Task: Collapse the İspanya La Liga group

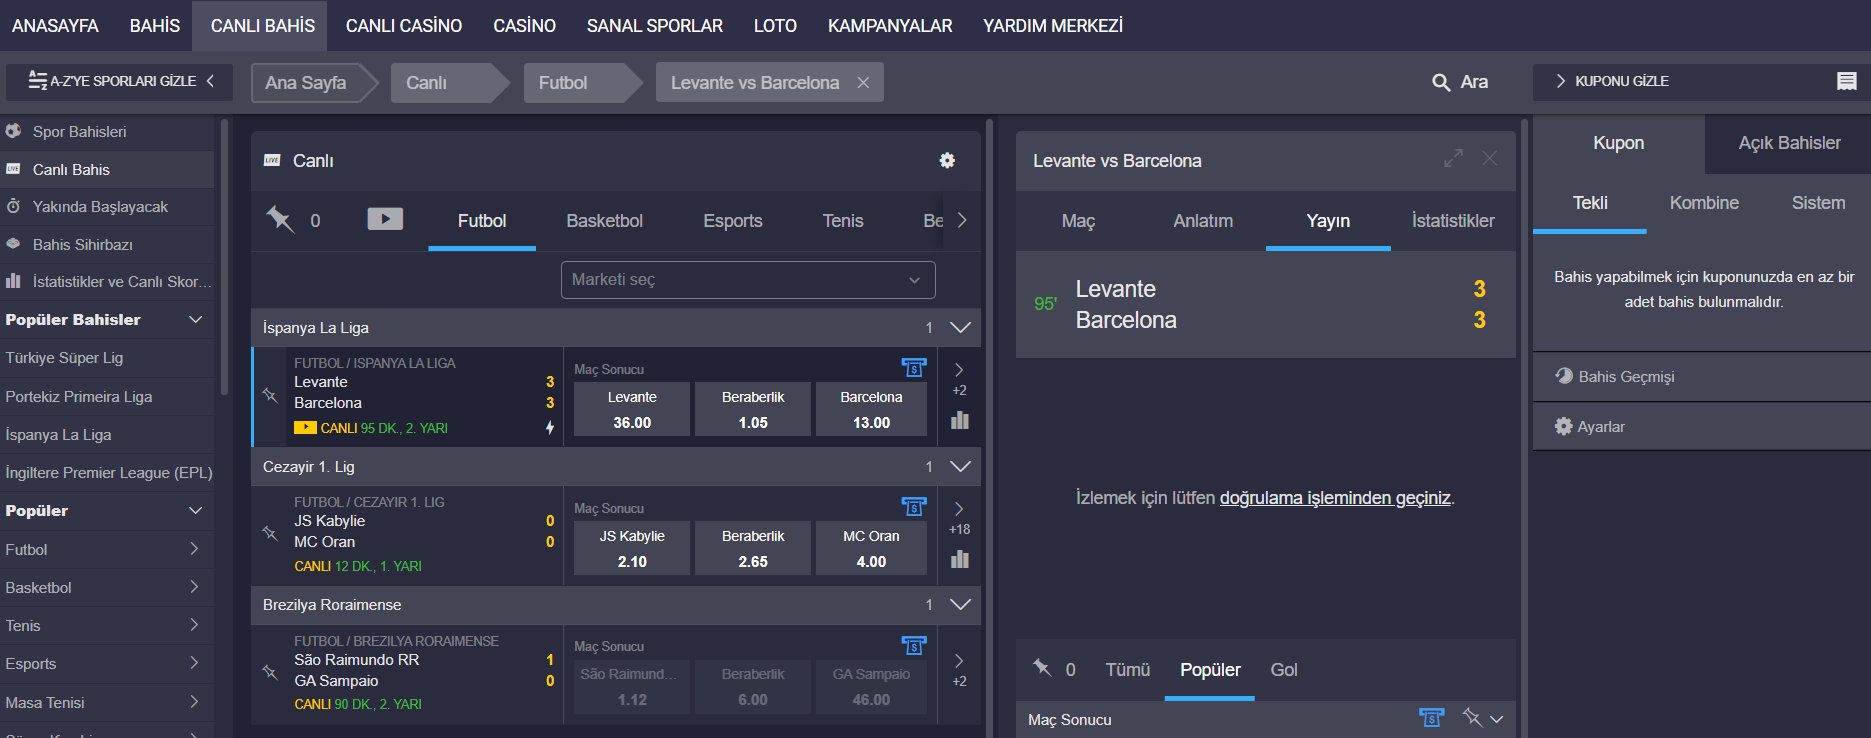Action: (960, 327)
